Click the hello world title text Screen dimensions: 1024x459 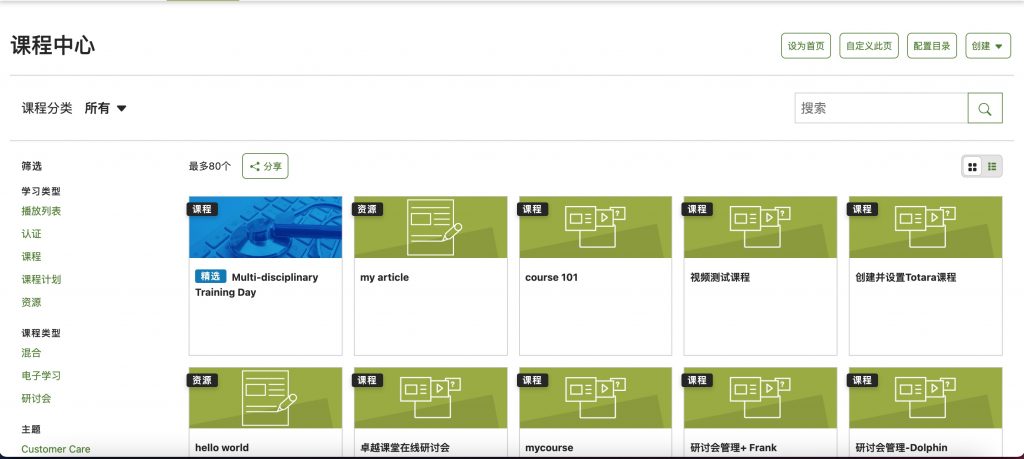click(x=221, y=448)
